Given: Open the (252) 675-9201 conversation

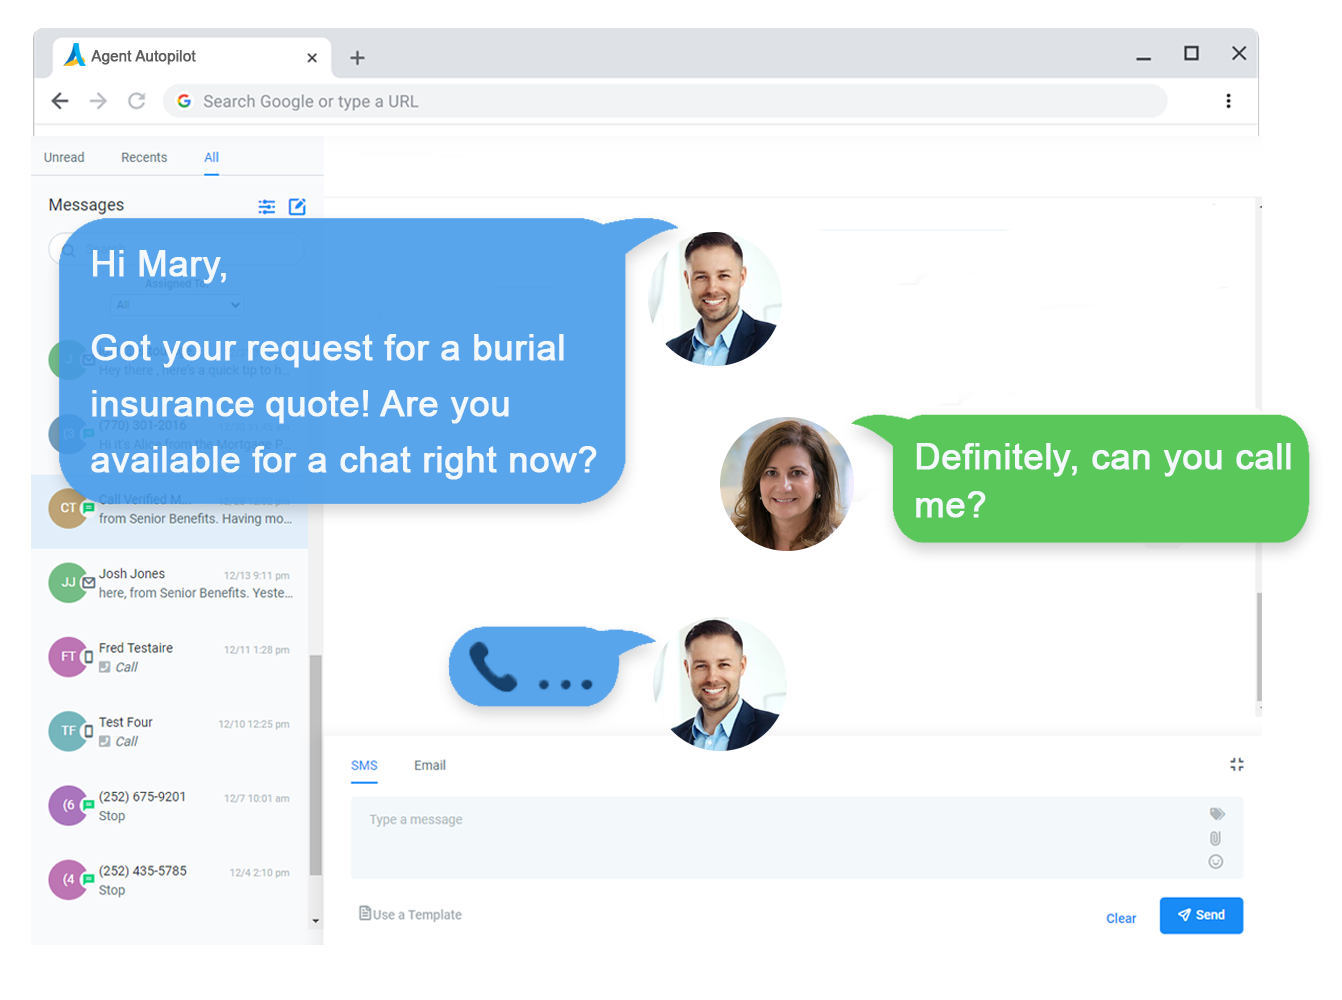Looking at the screenshot, I should [x=170, y=805].
